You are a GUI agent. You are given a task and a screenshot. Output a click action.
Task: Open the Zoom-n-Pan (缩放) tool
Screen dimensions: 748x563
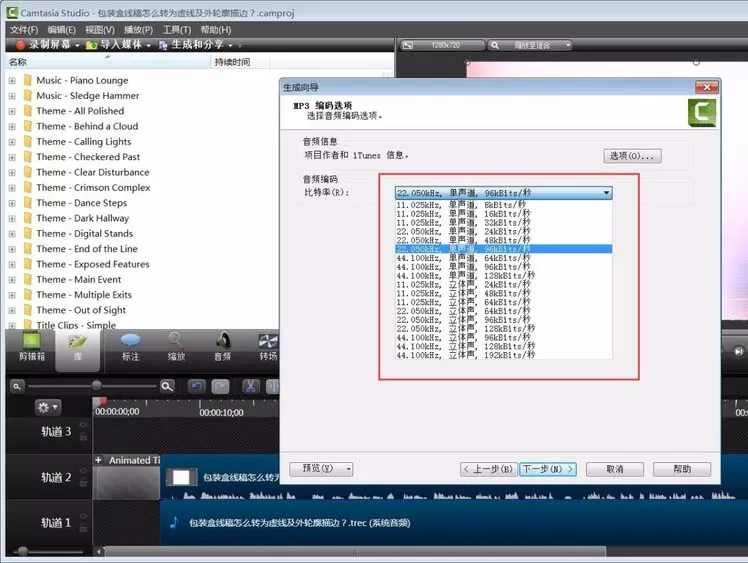pyautogui.click(x=176, y=346)
